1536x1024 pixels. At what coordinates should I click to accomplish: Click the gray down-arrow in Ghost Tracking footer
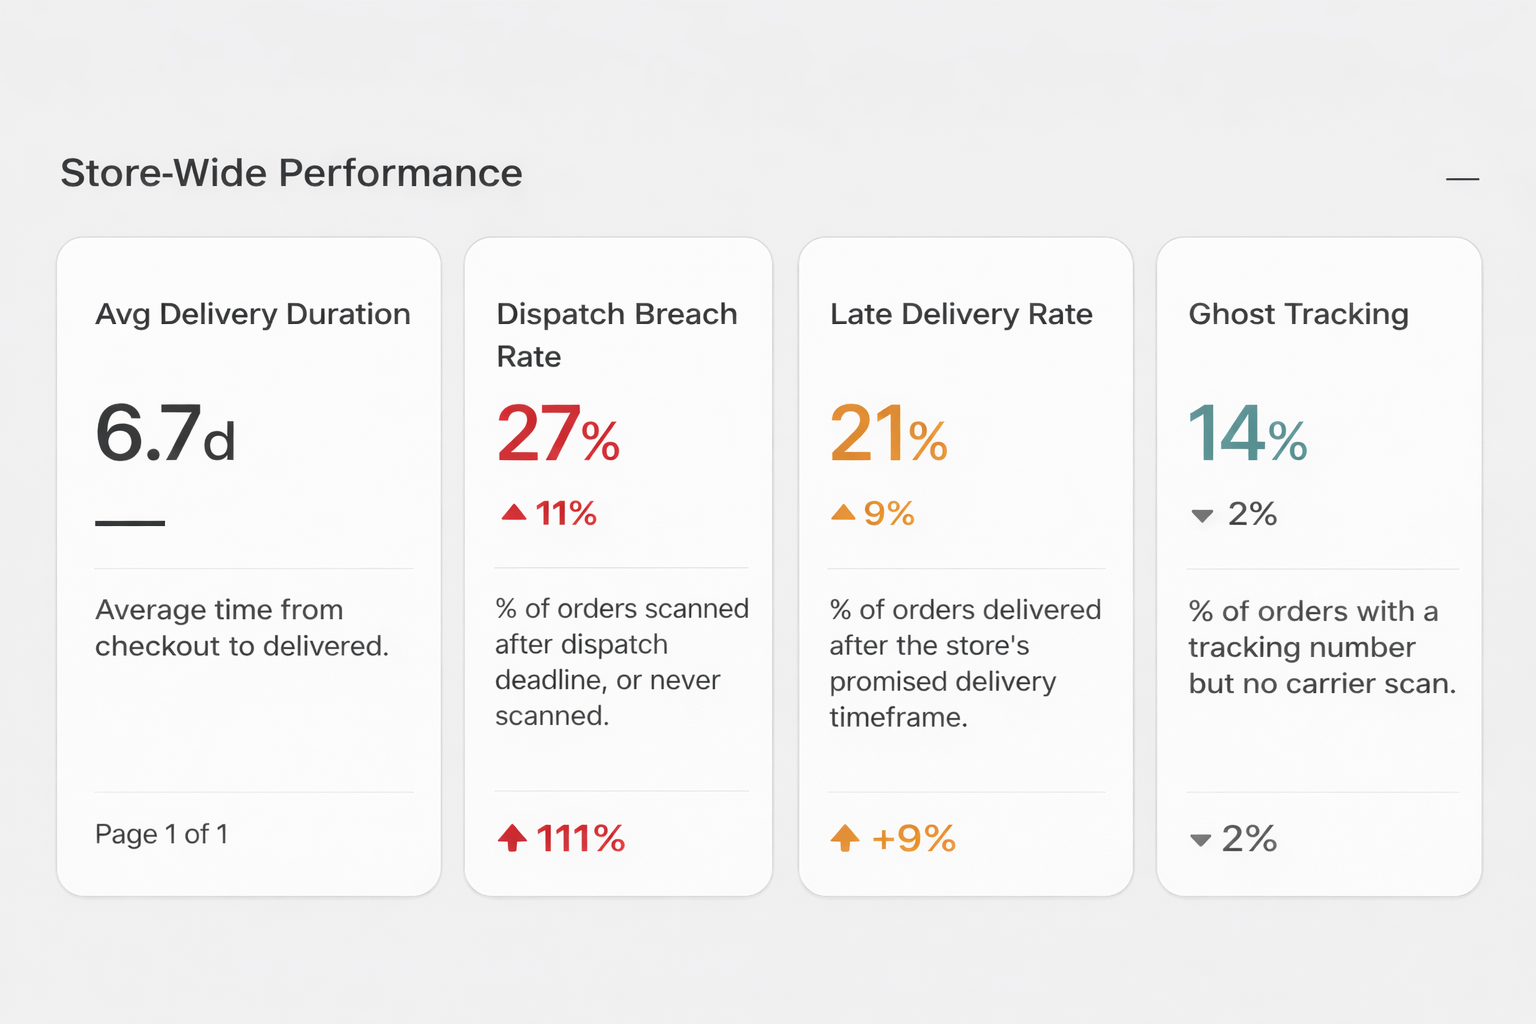pyautogui.click(x=1200, y=841)
